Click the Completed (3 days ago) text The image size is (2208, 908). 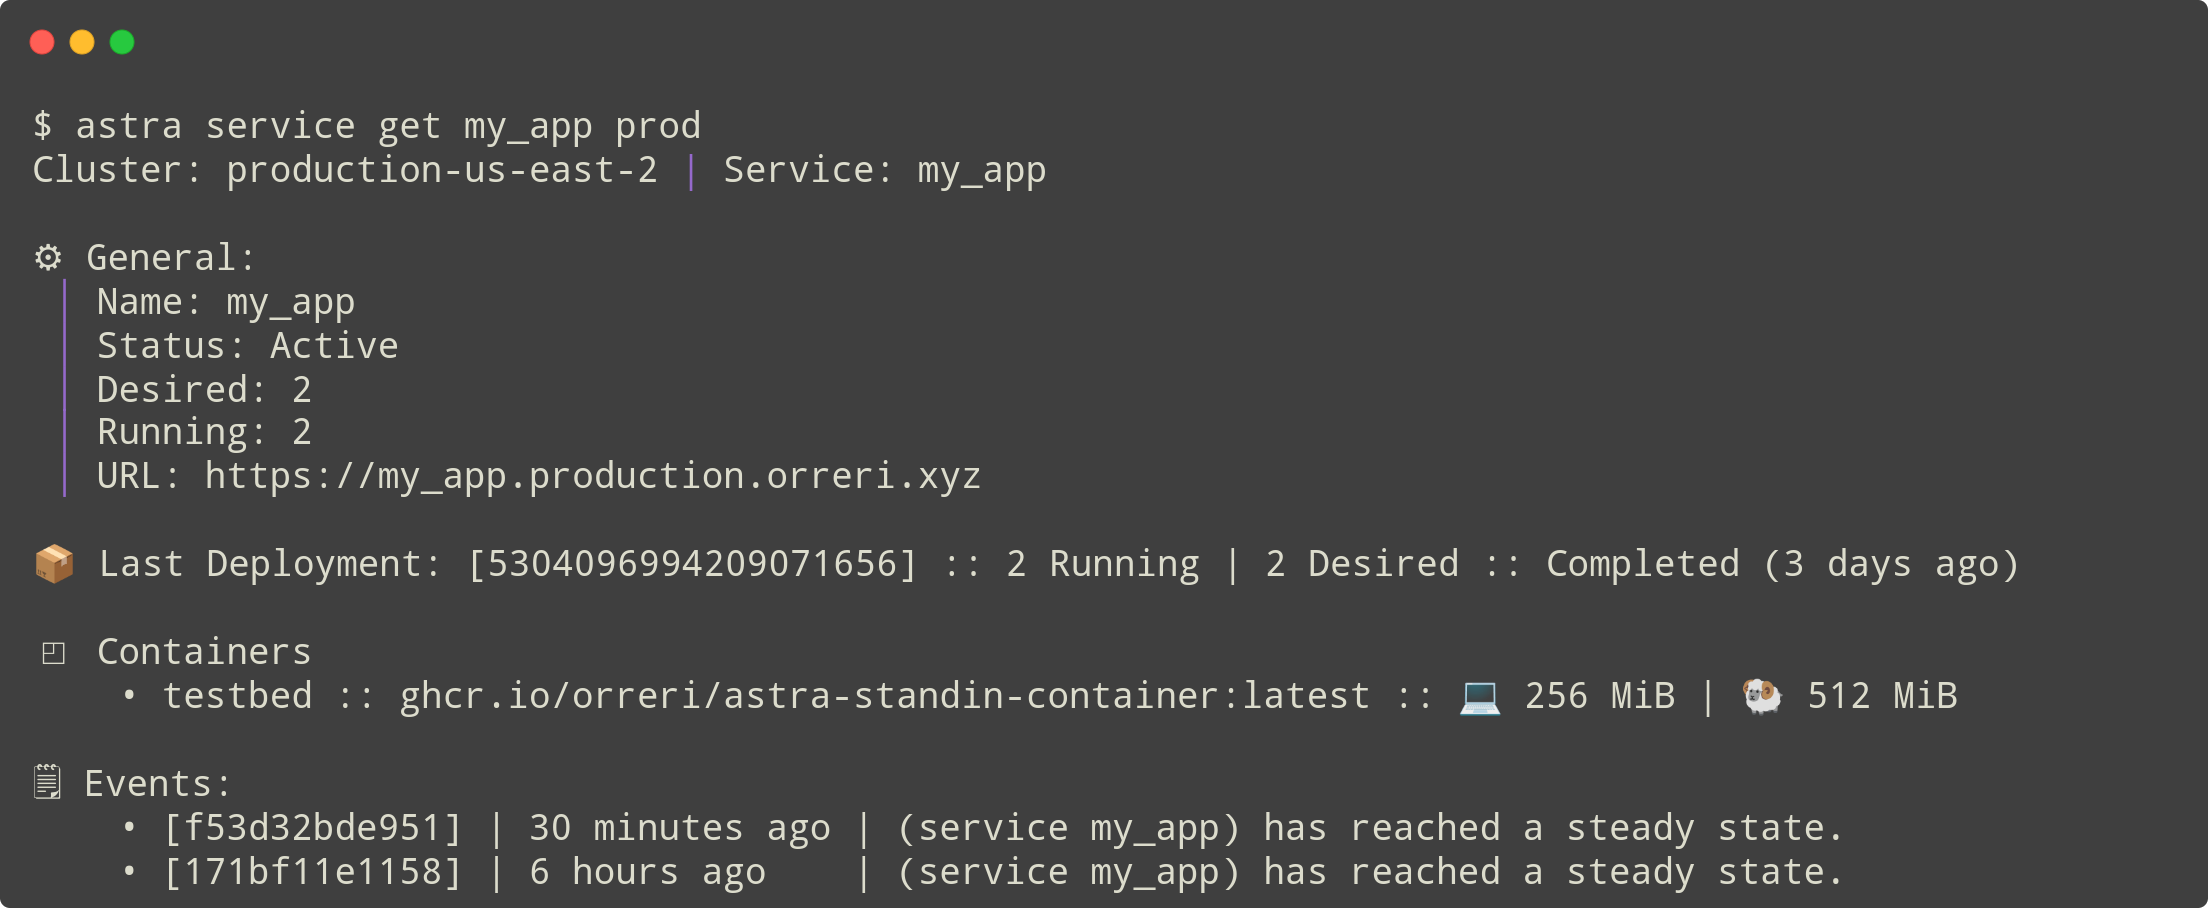click(x=1783, y=565)
